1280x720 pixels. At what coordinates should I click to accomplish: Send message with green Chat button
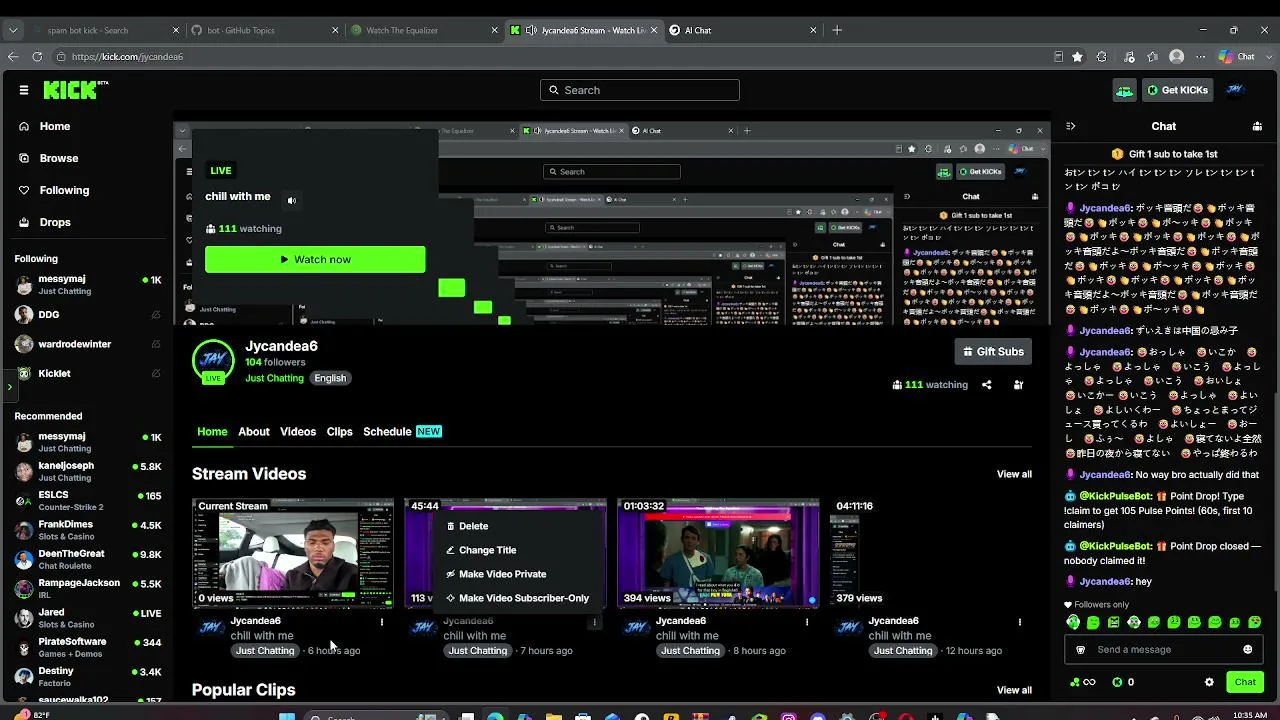[x=1245, y=682]
